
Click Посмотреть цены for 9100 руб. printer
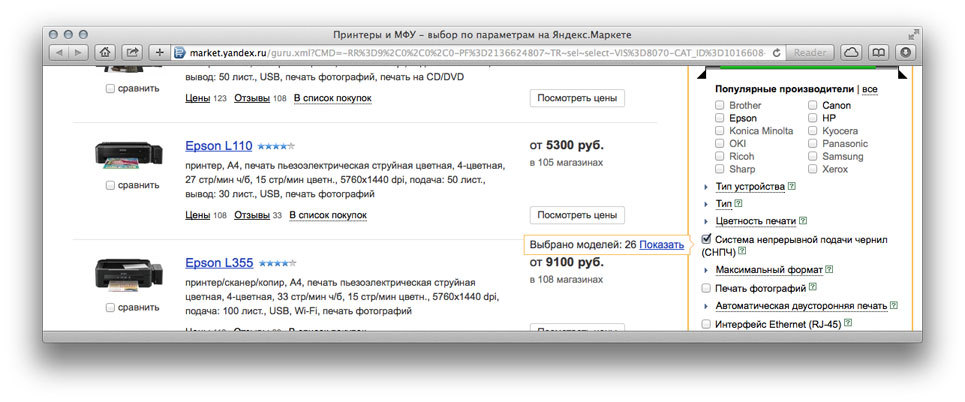point(577,330)
